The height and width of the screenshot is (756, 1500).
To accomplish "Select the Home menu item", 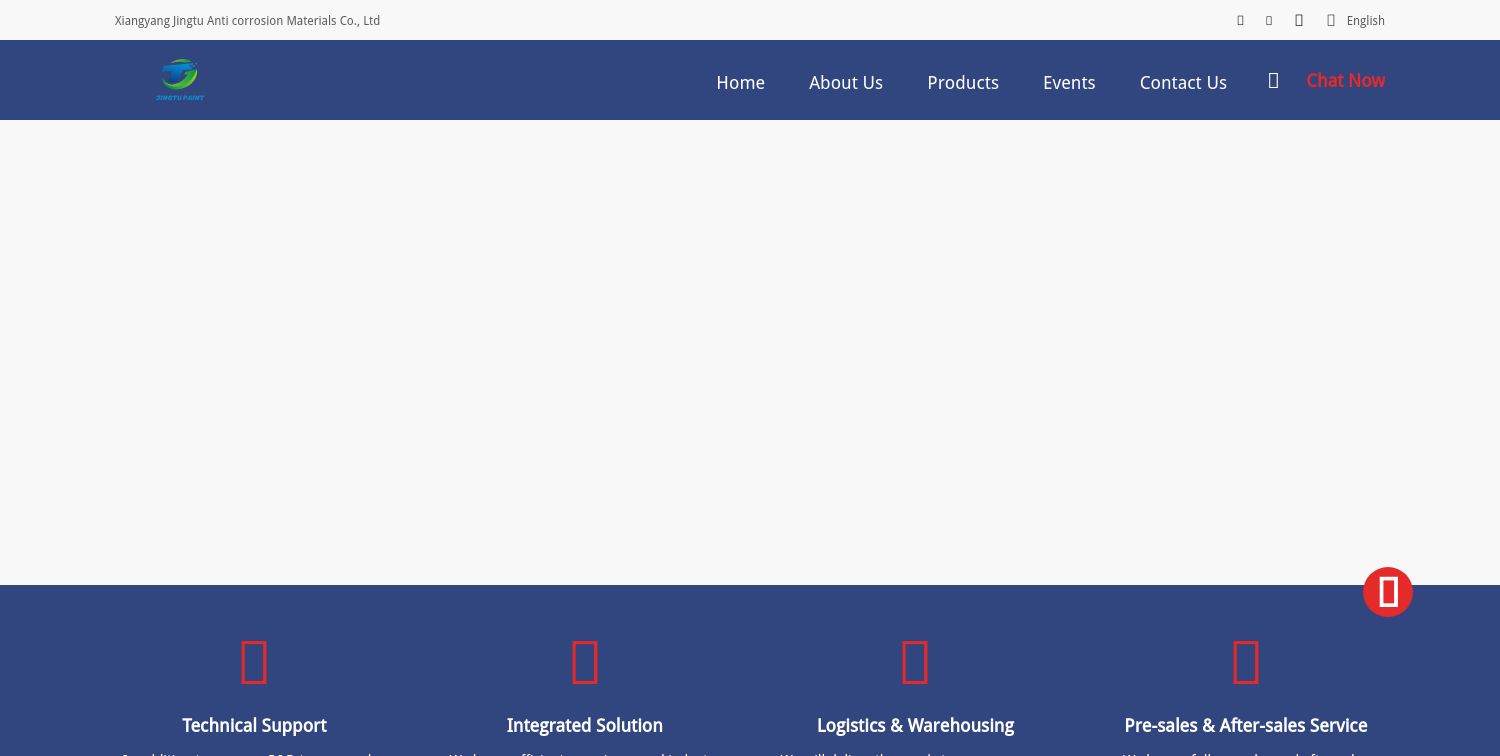I will pyautogui.click(x=740, y=83).
